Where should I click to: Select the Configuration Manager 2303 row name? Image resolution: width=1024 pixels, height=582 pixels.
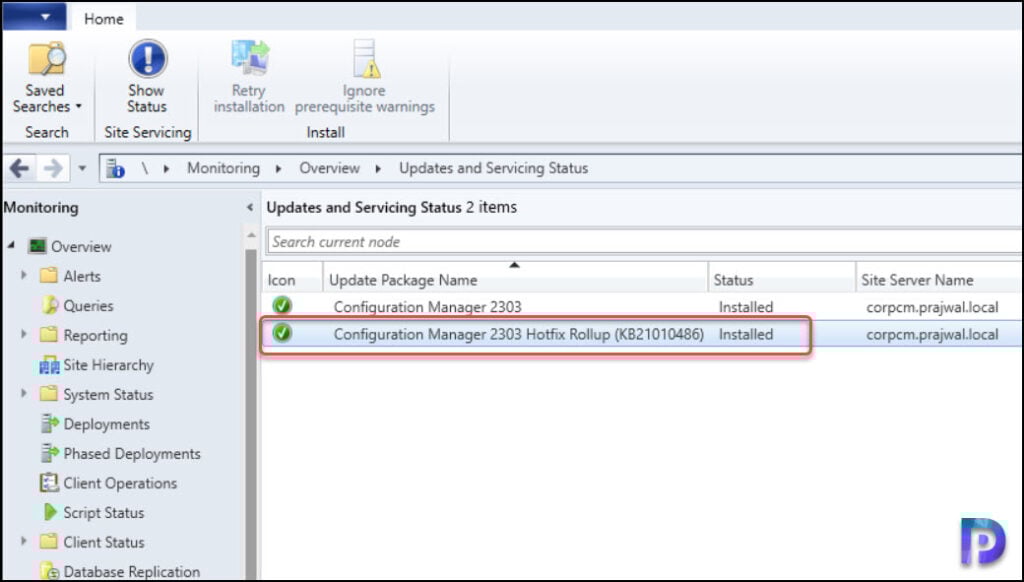(428, 307)
